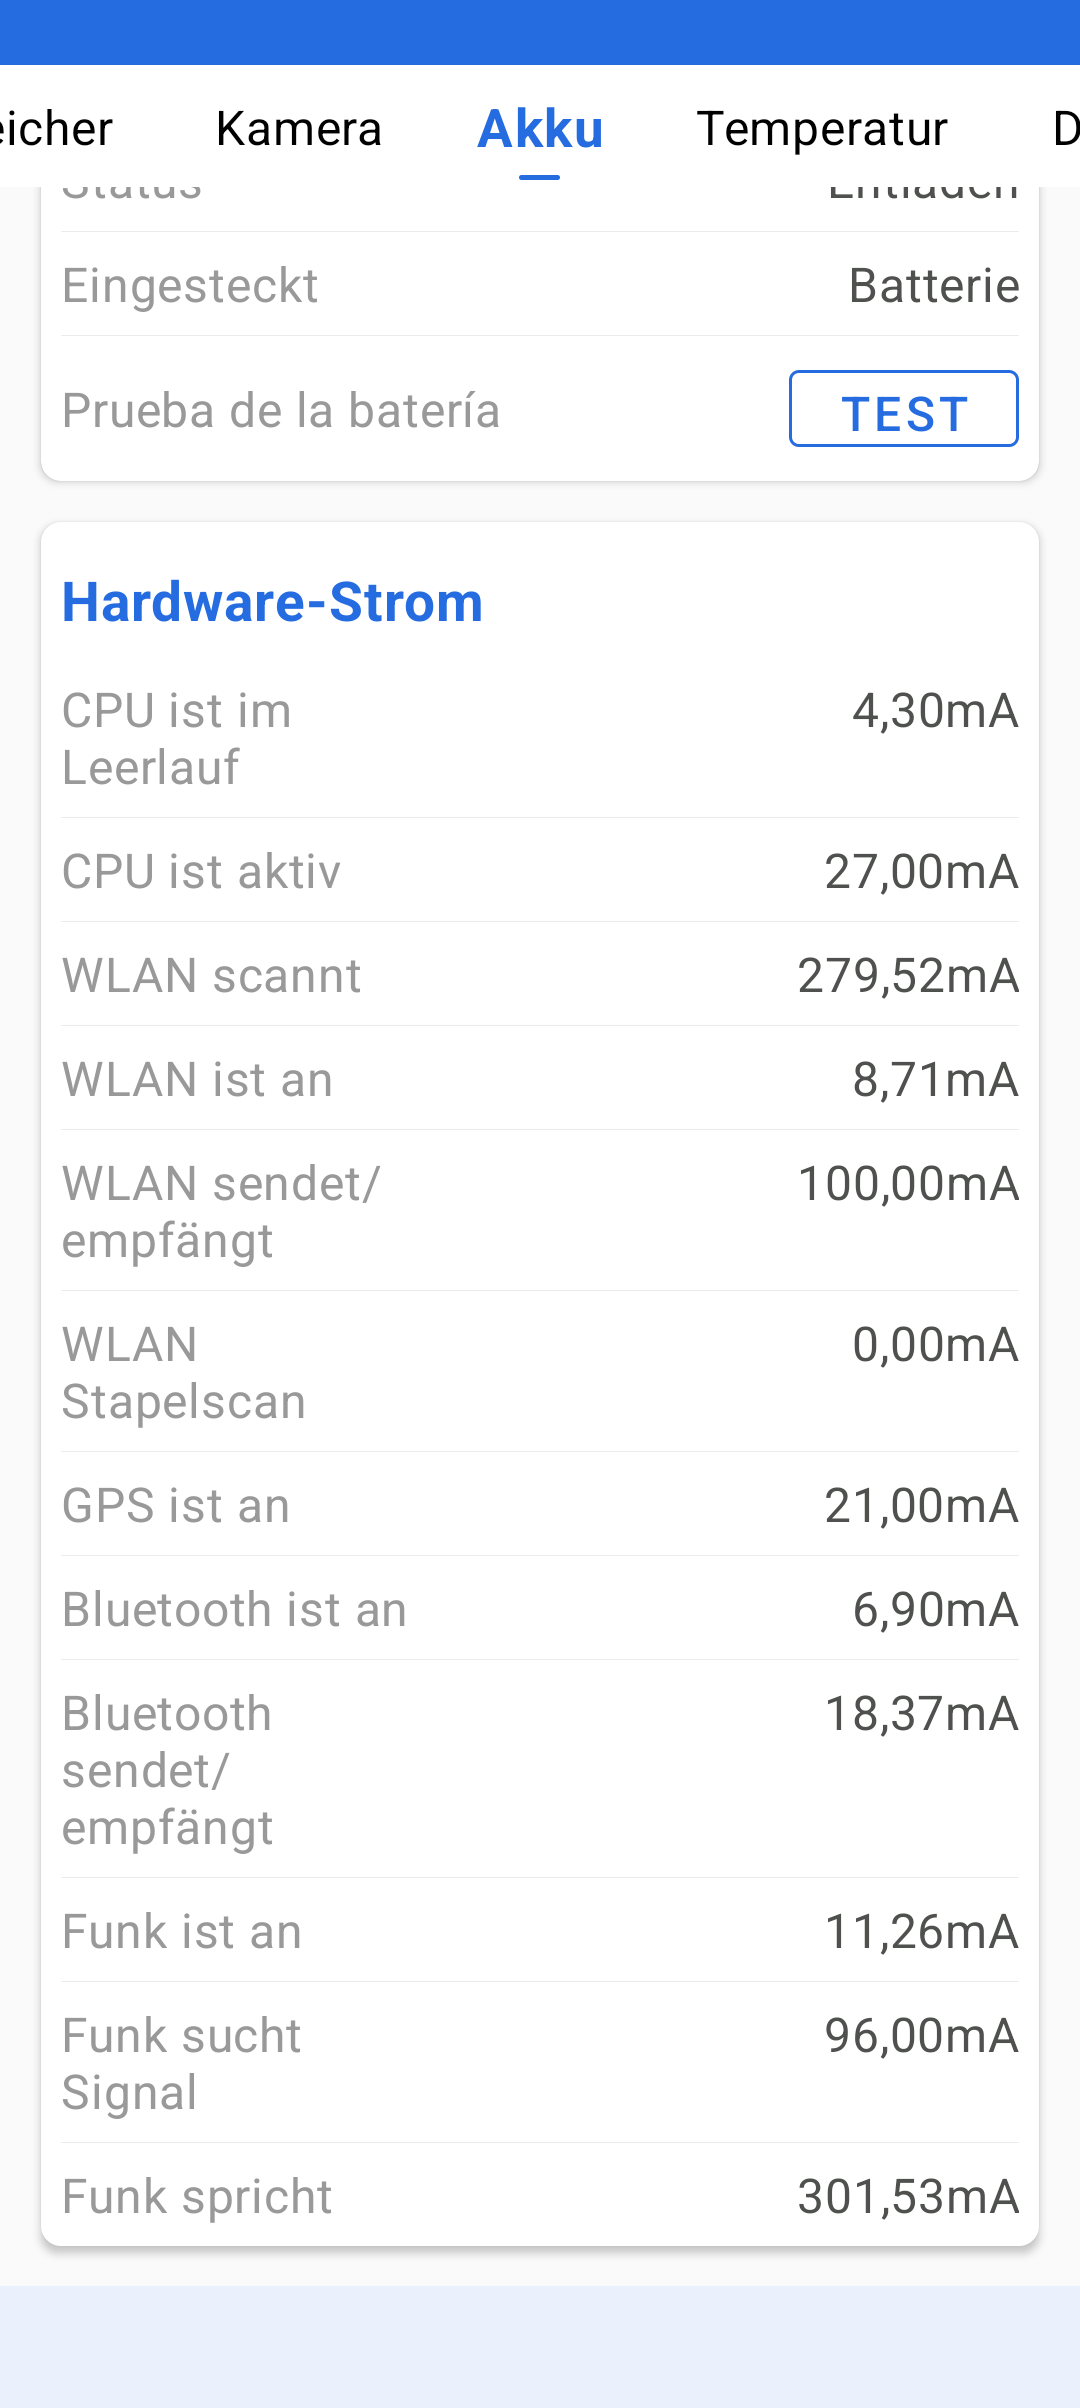The image size is (1080, 2408).
Task: Start the battery TEST
Action: click(904, 409)
